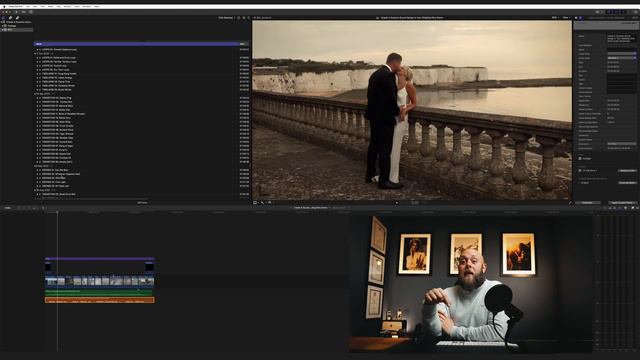Open the timeline tool selector dropdown
The width and height of the screenshot is (640, 360).
pos(44,208)
